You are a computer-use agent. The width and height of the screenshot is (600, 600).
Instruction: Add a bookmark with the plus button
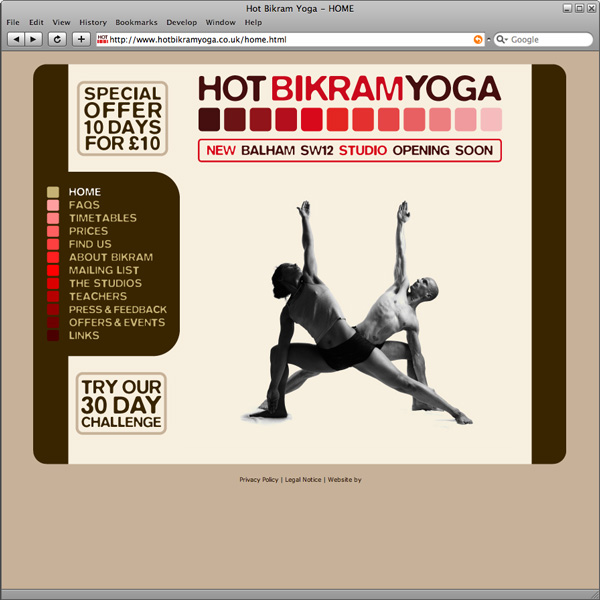pos(81,39)
